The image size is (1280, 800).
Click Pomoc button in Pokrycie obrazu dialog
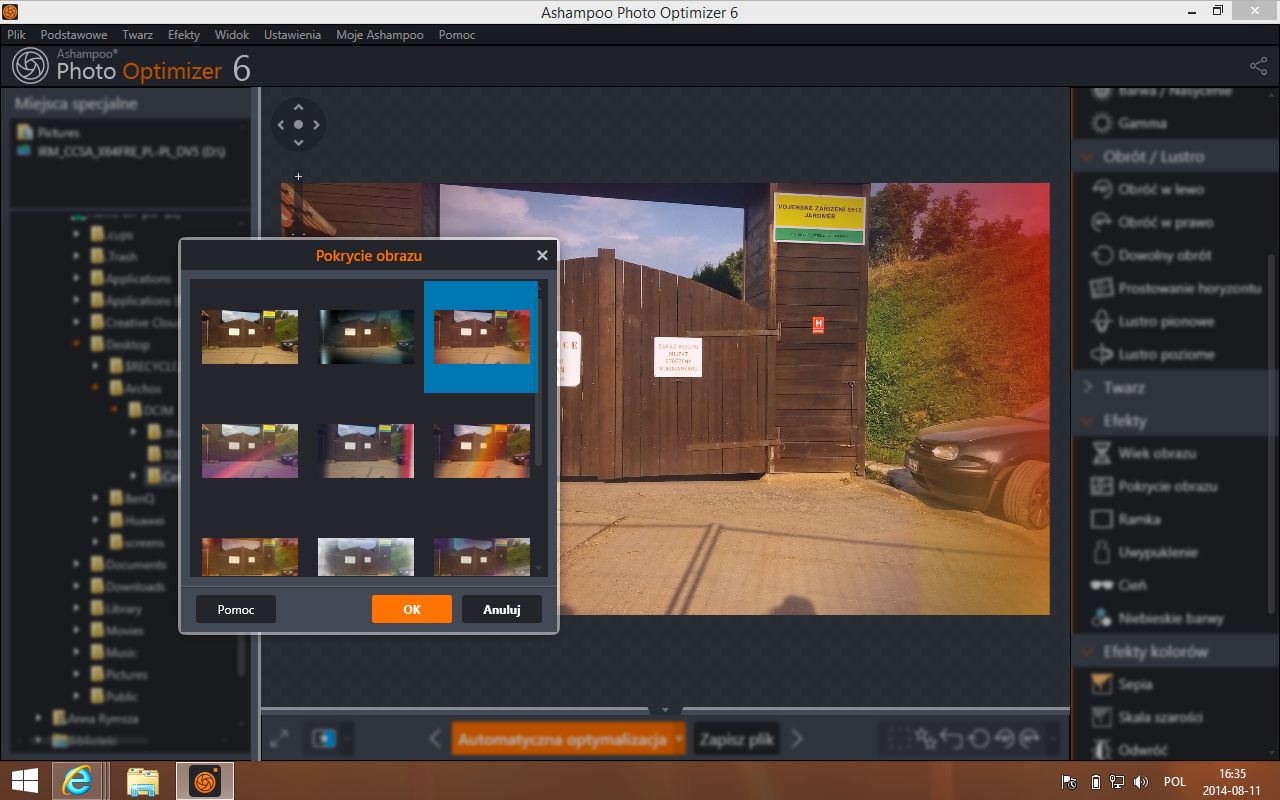pos(236,609)
